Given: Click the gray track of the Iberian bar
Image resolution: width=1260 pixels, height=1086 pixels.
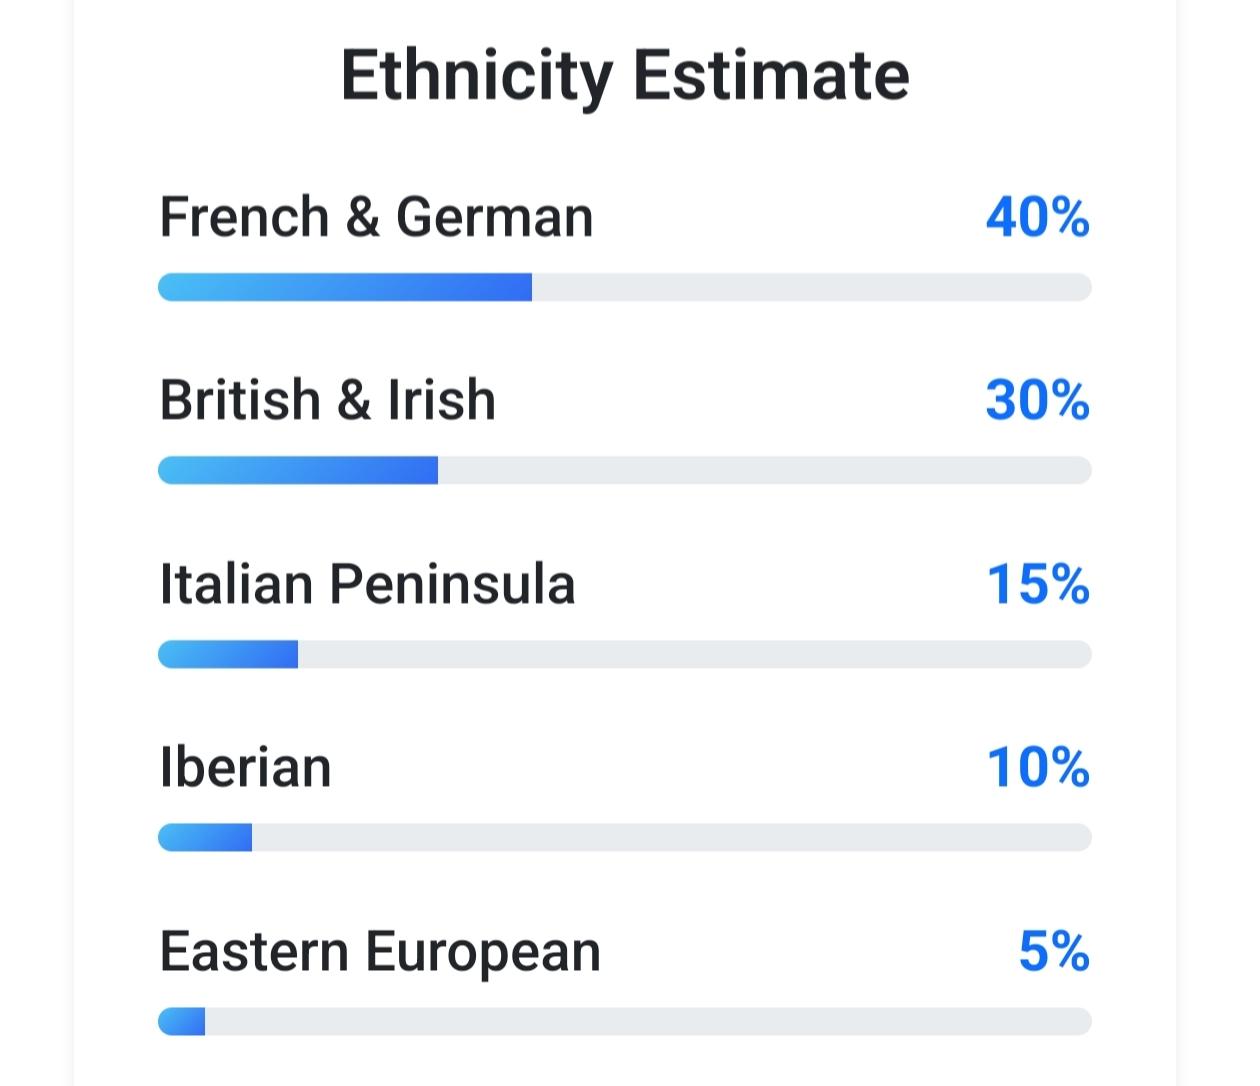Looking at the screenshot, I should [670, 838].
